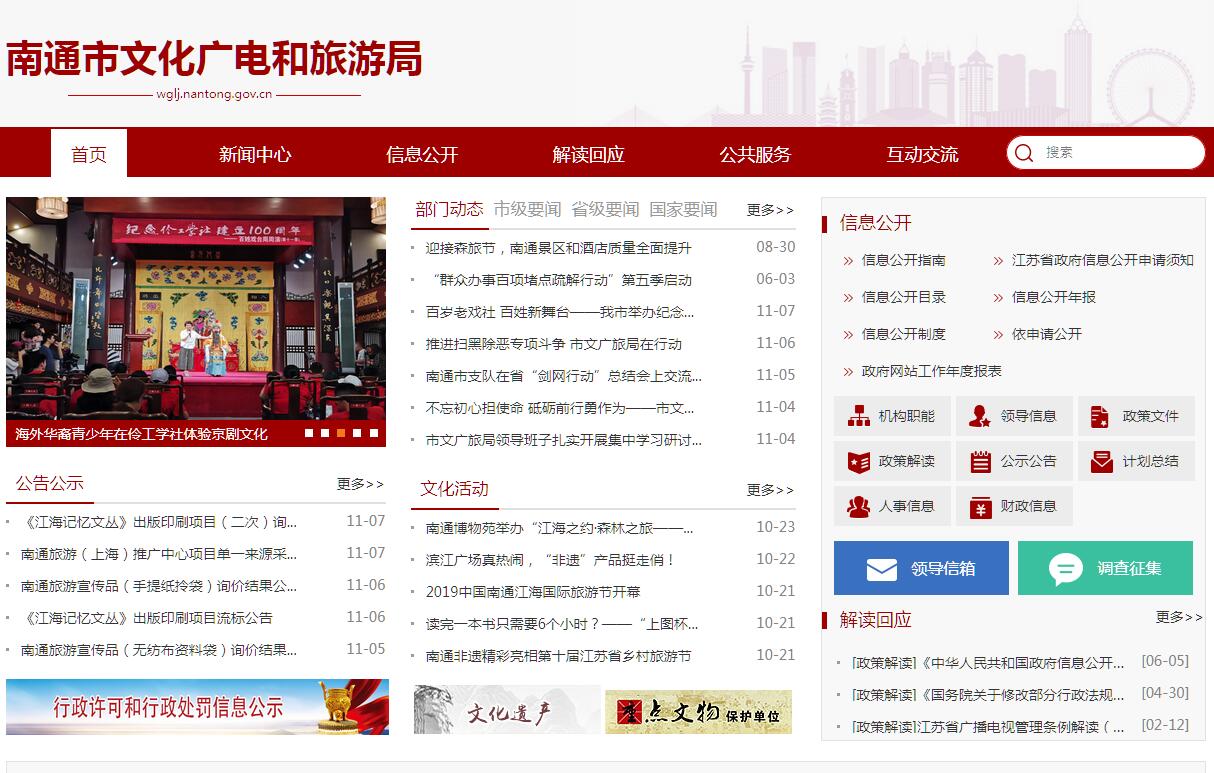Open 市文广旅局领导班子 article

tap(563, 440)
